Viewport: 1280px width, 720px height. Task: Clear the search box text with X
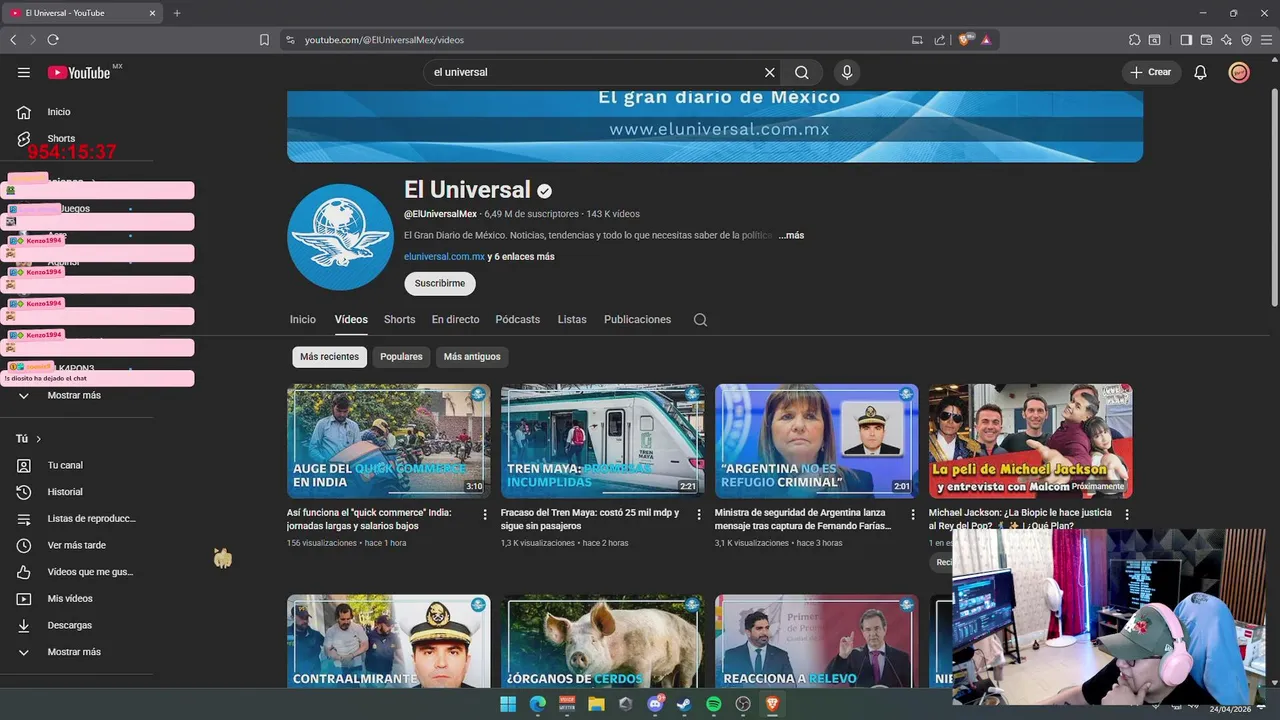[x=770, y=72]
